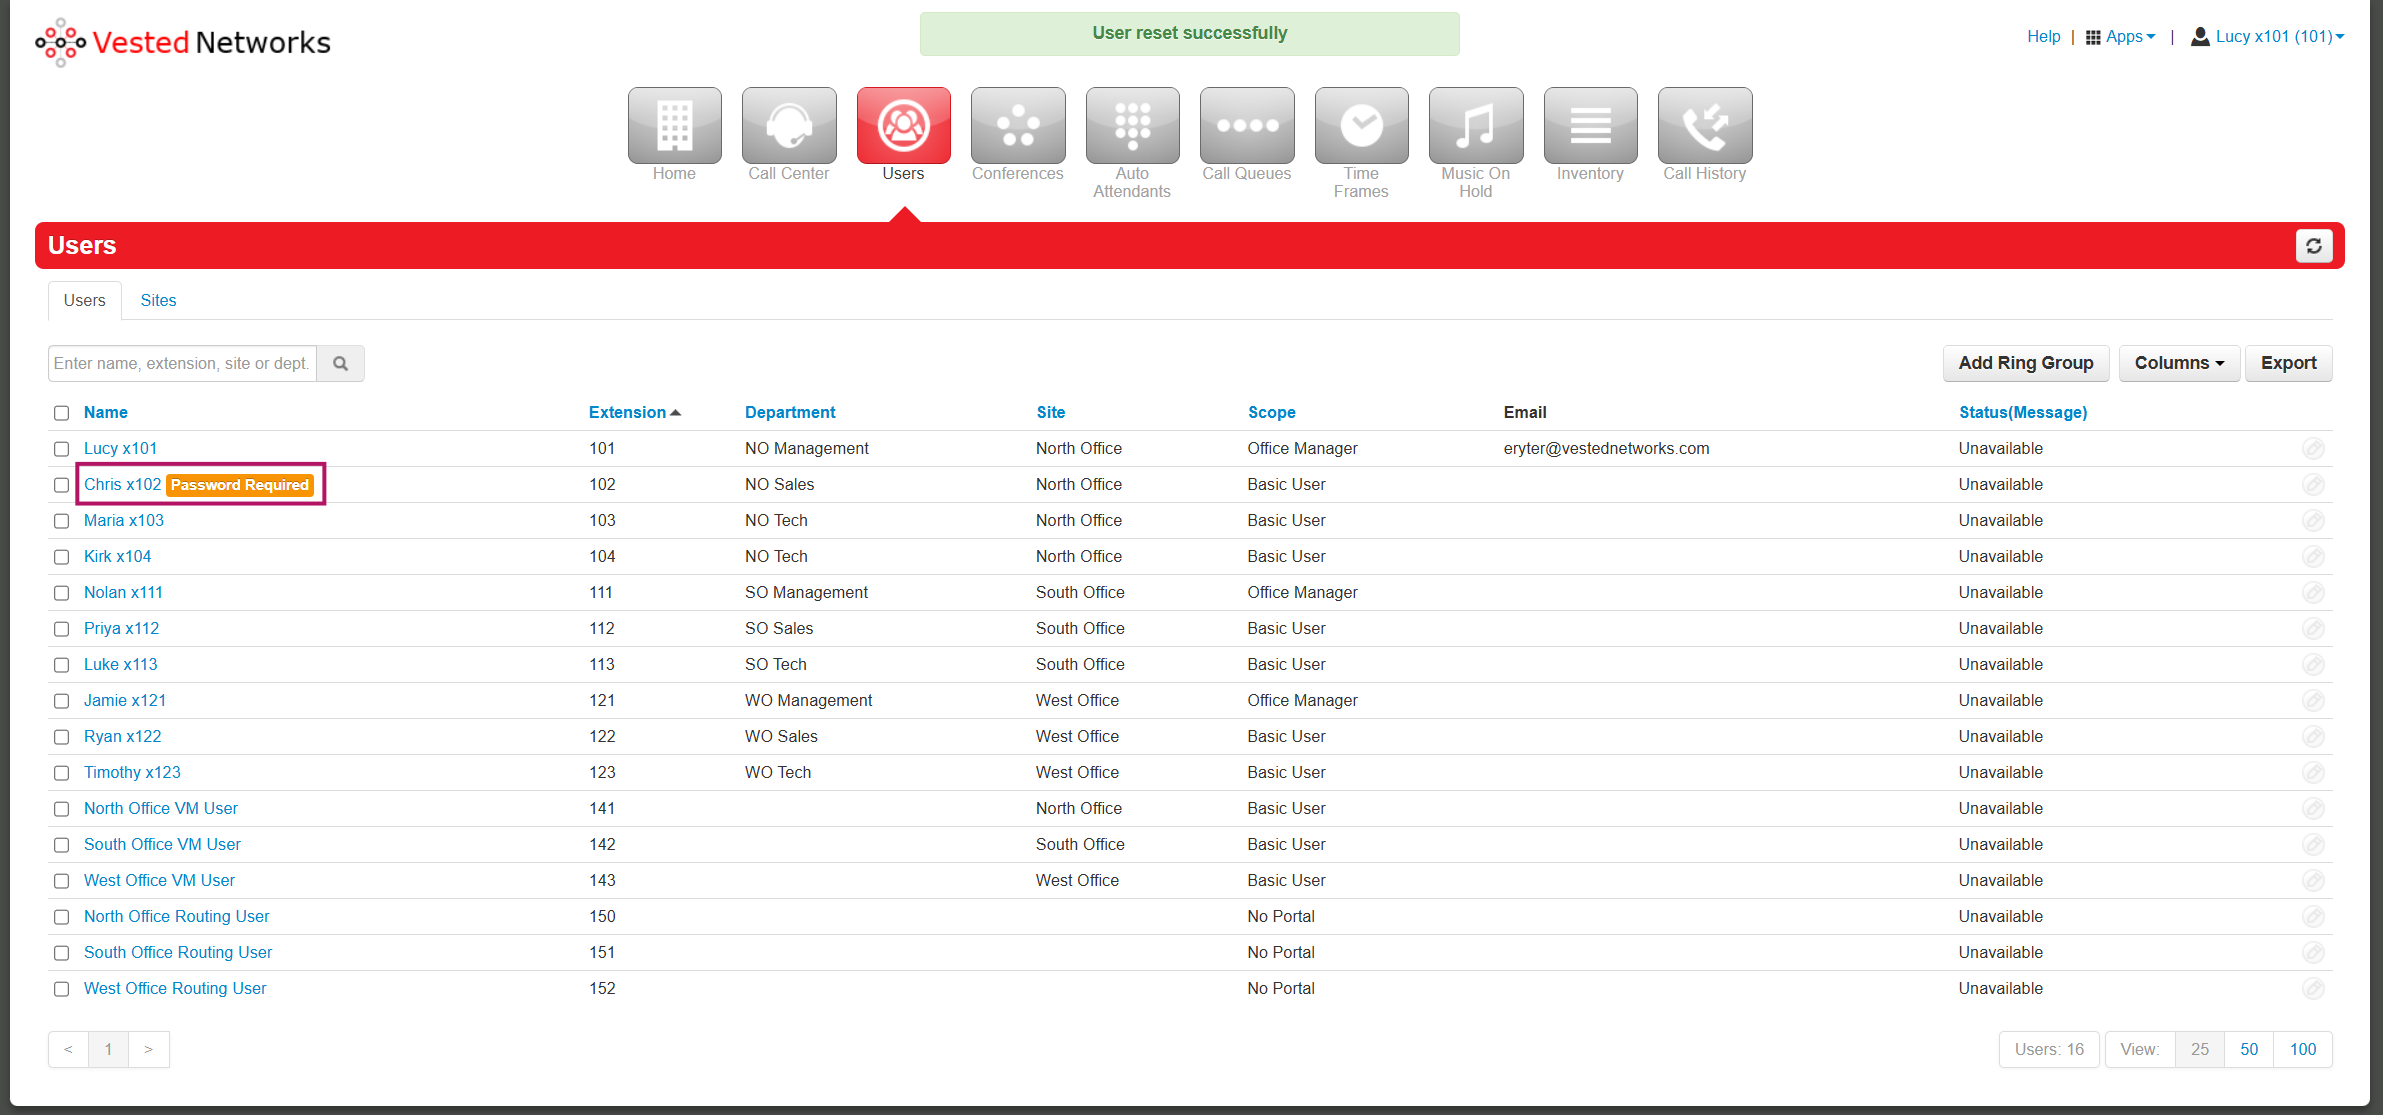The height and width of the screenshot is (1115, 2383).
Task: Open the Apps dropdown menu
Action: tap(2121, 37)
